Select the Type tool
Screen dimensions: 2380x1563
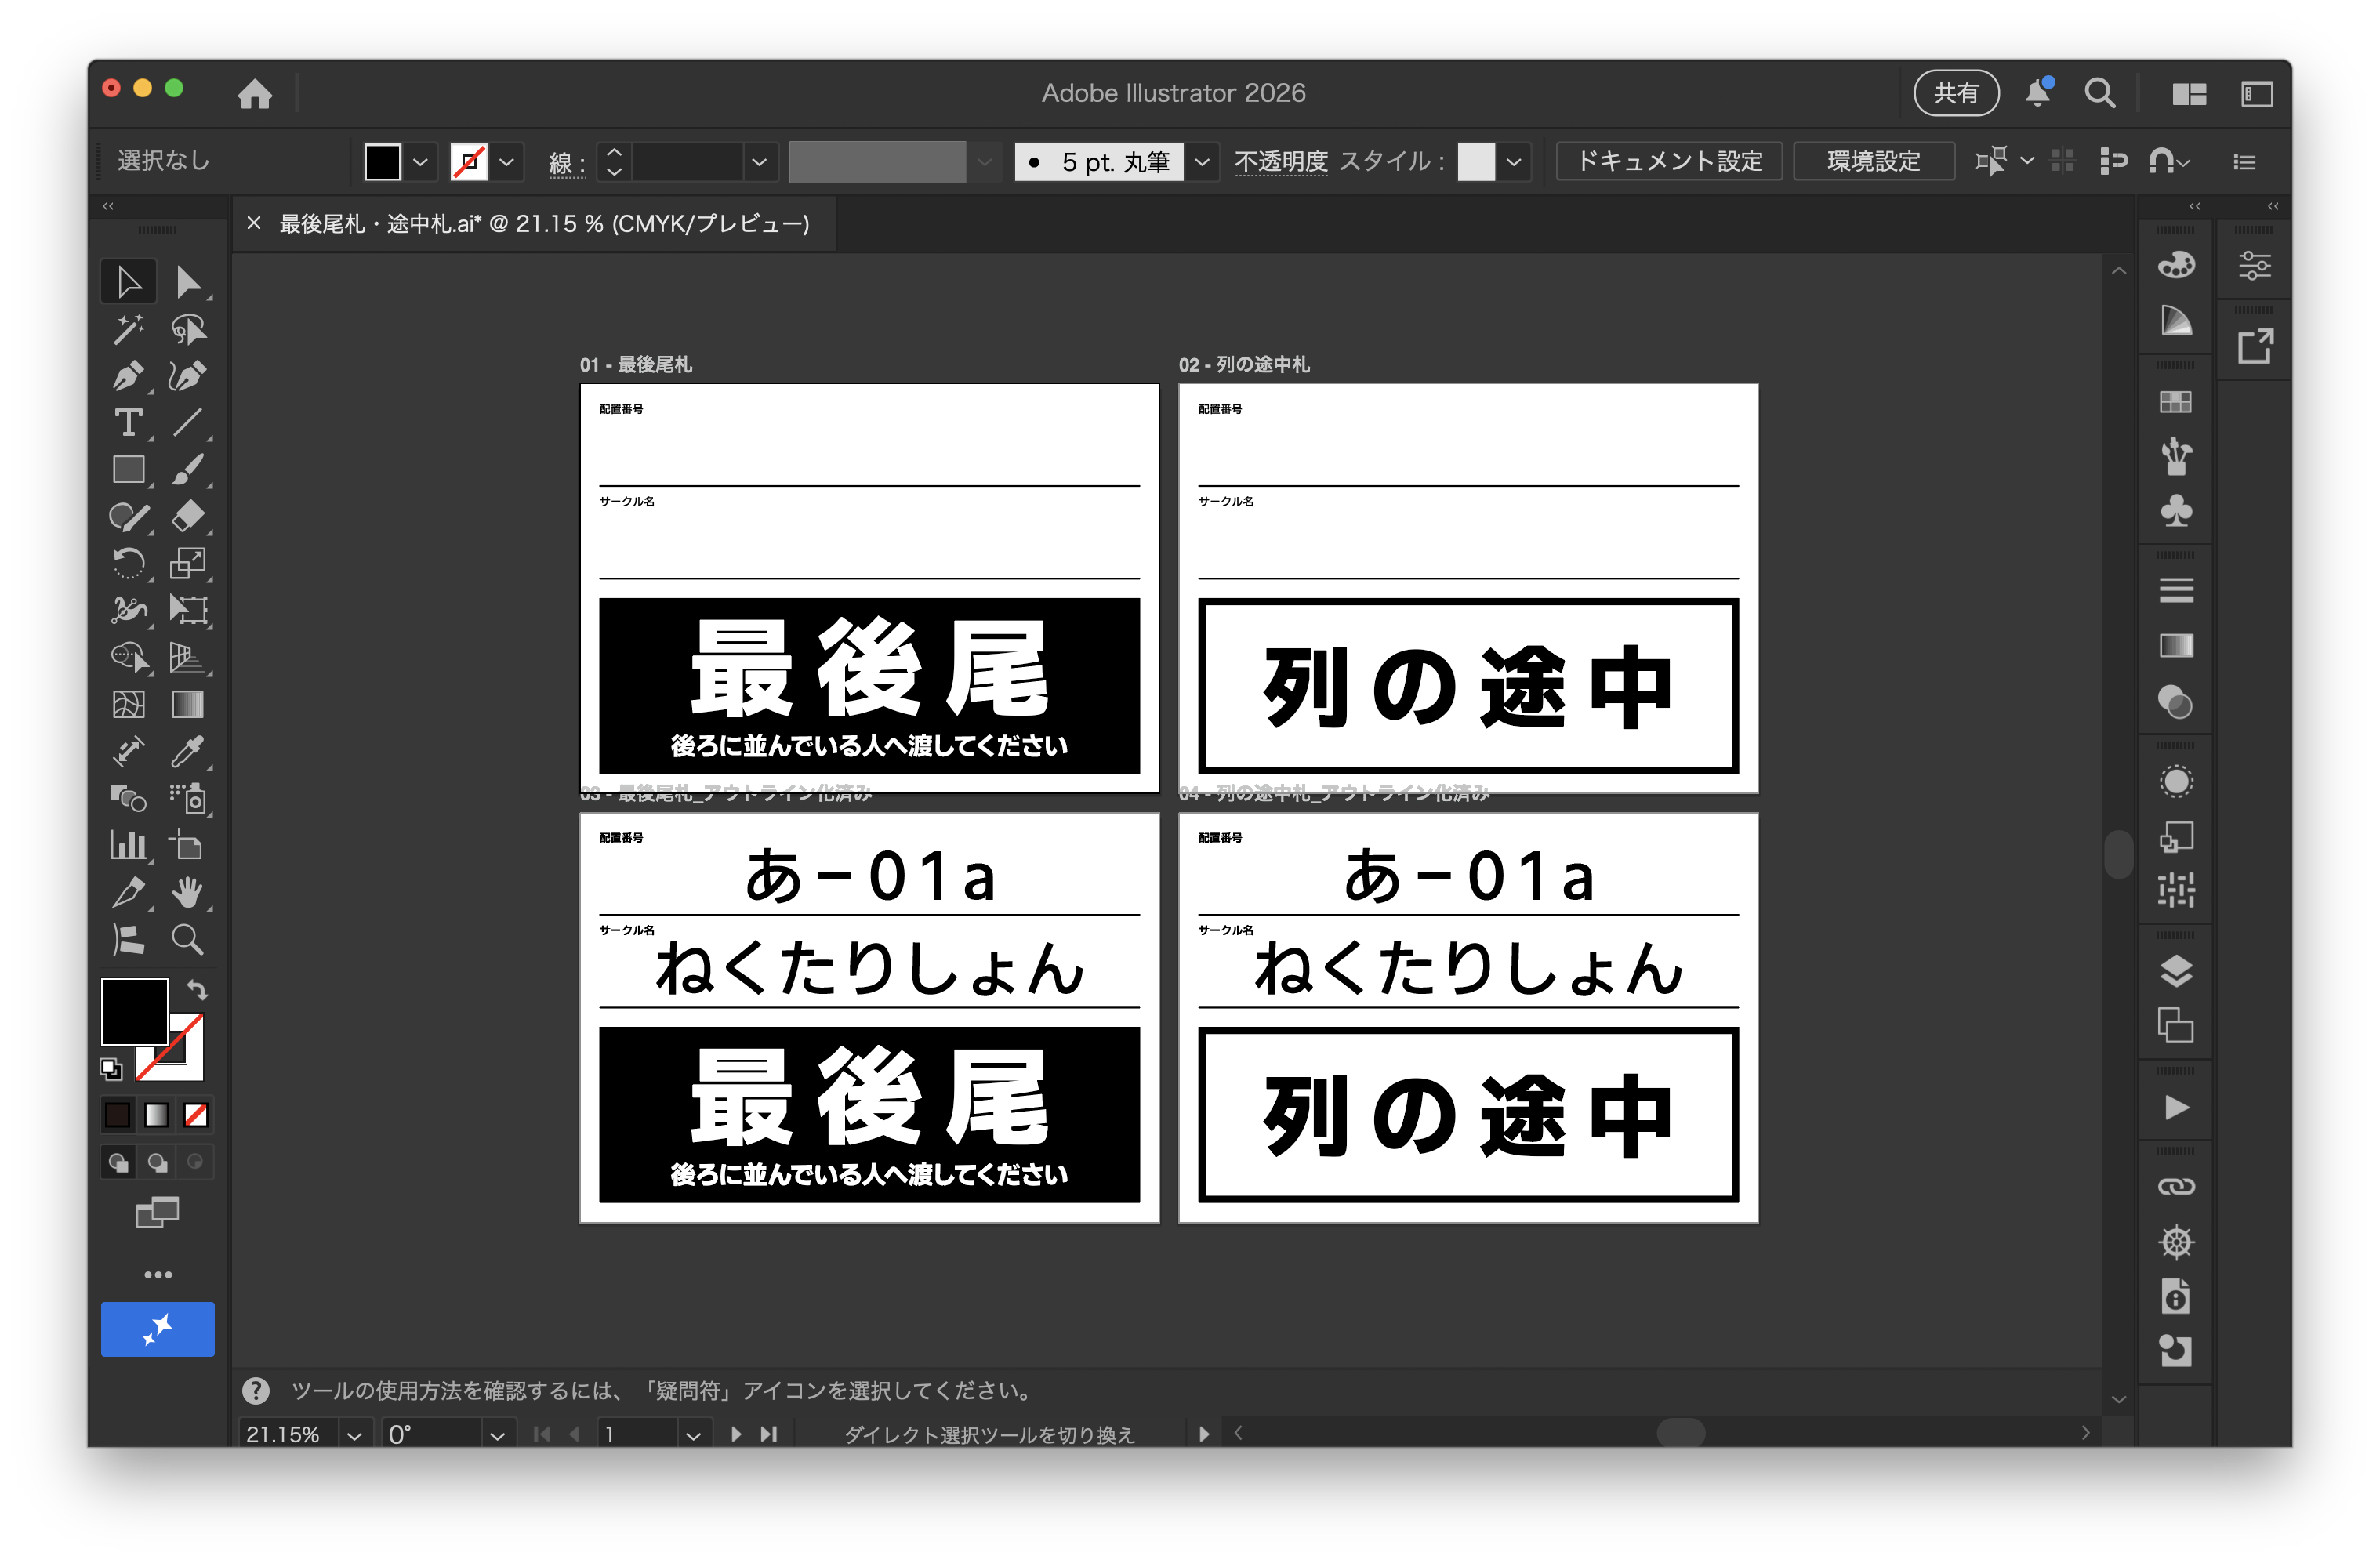pos(128,424)
